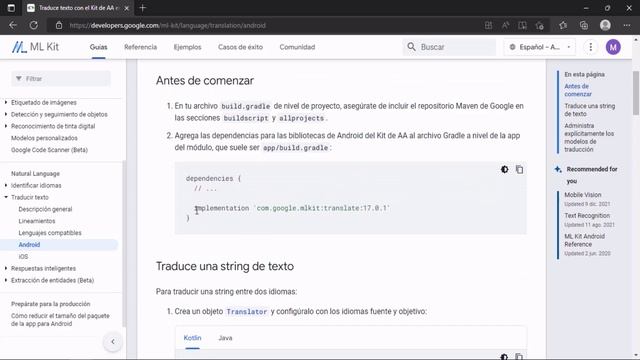Open browser profile avatar
The height and width of the screenshot is (360, 640).
[605, 25]
